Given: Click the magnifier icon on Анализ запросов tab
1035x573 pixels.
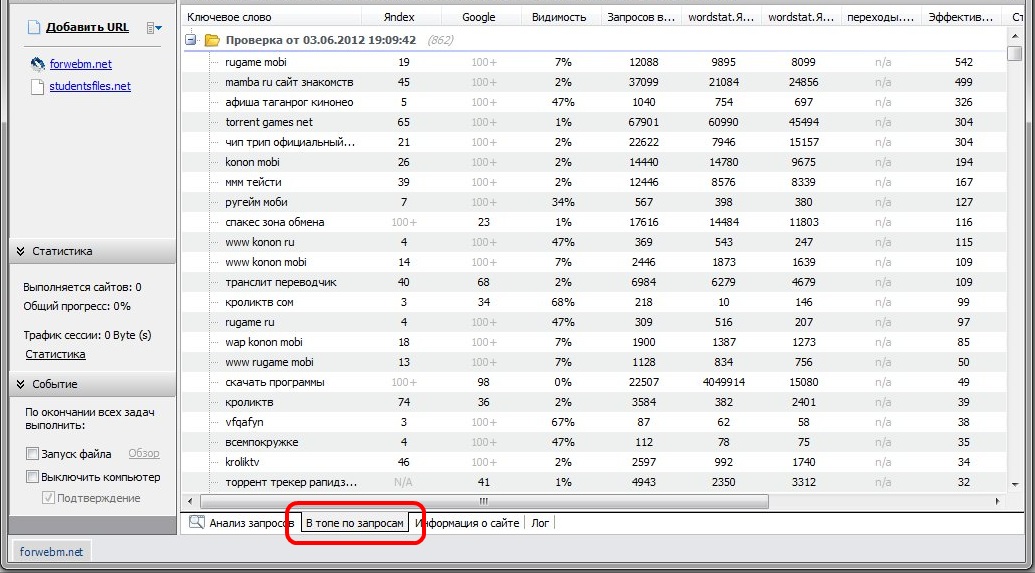Looking at the screenshot, I should pos(196,522).
